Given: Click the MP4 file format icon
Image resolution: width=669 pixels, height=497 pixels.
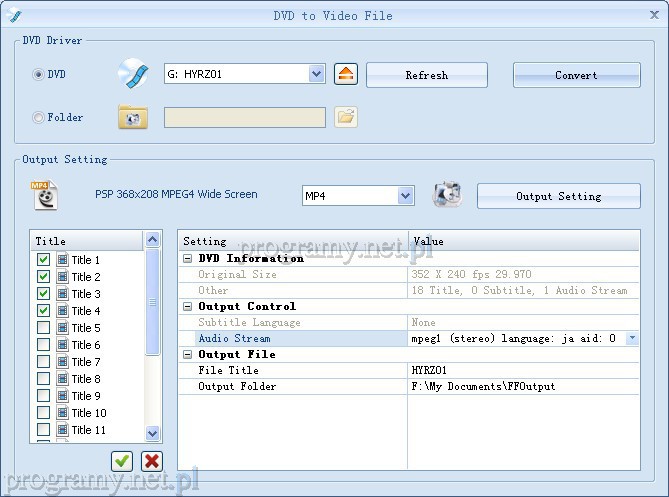Looking at the screenshot, I should (44, 195).
